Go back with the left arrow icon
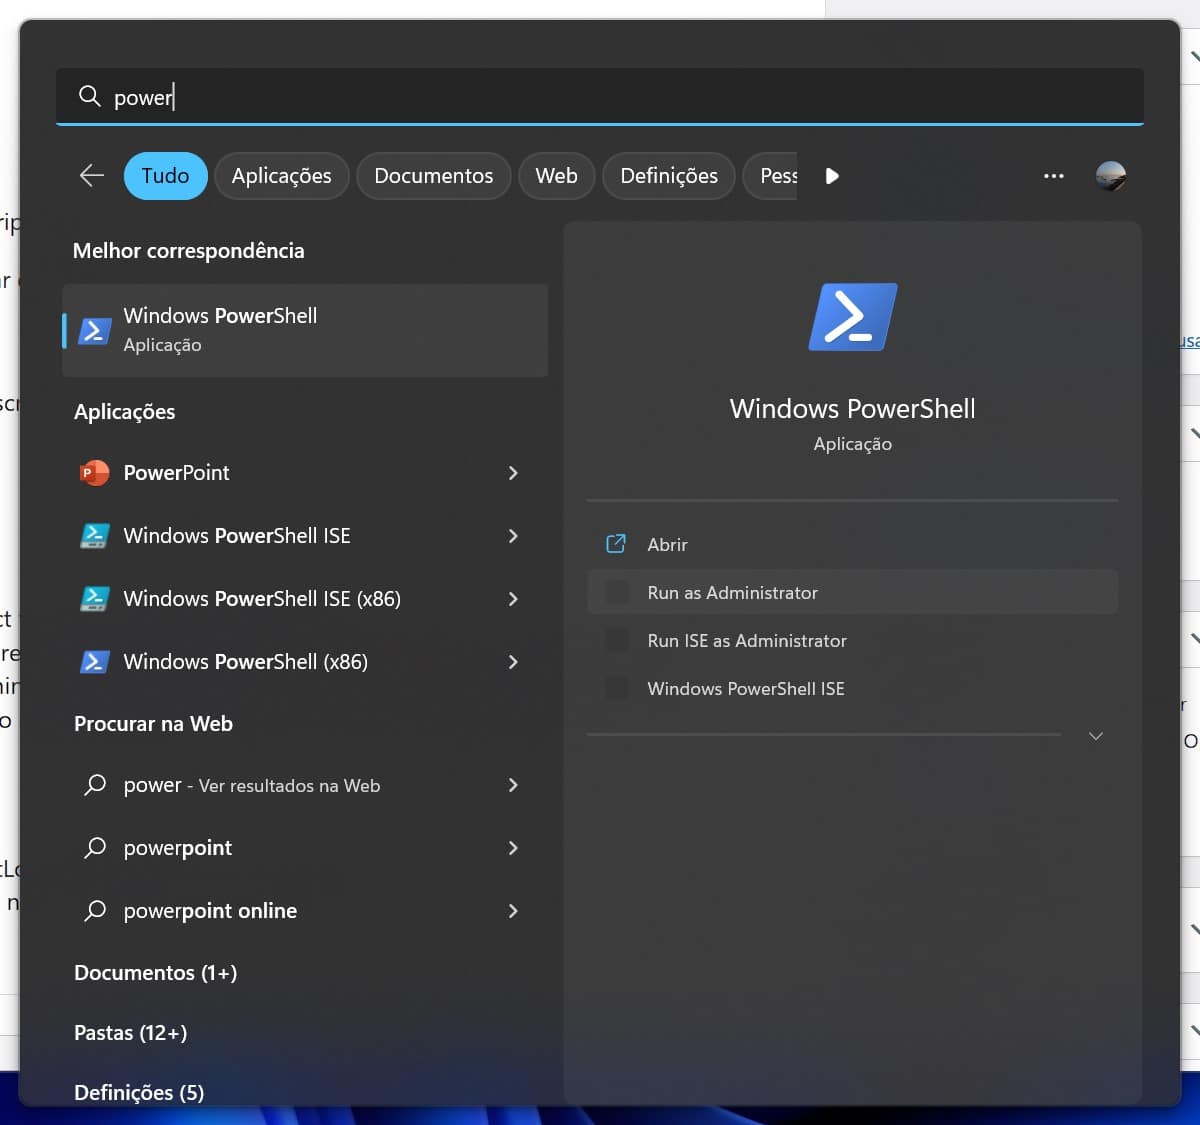The image size is (1200, 1125). [92, 176]
